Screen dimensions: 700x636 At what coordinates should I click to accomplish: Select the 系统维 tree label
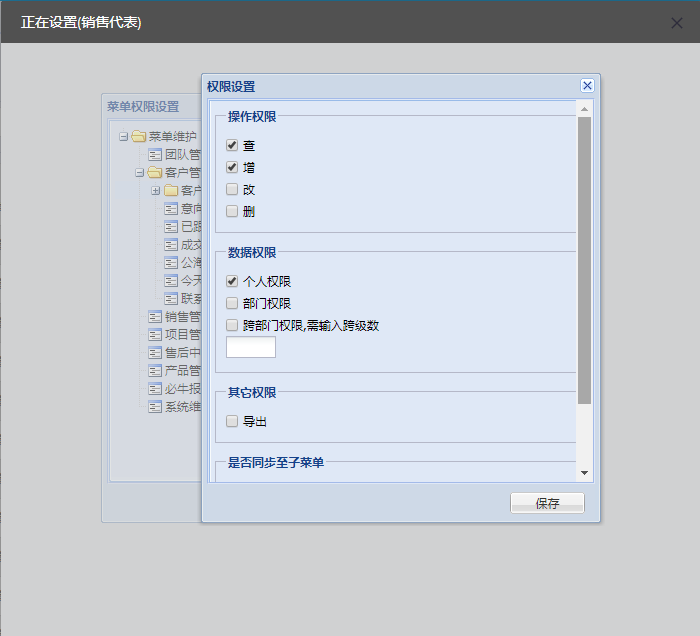pyautogui.click(x=183, y=407)
